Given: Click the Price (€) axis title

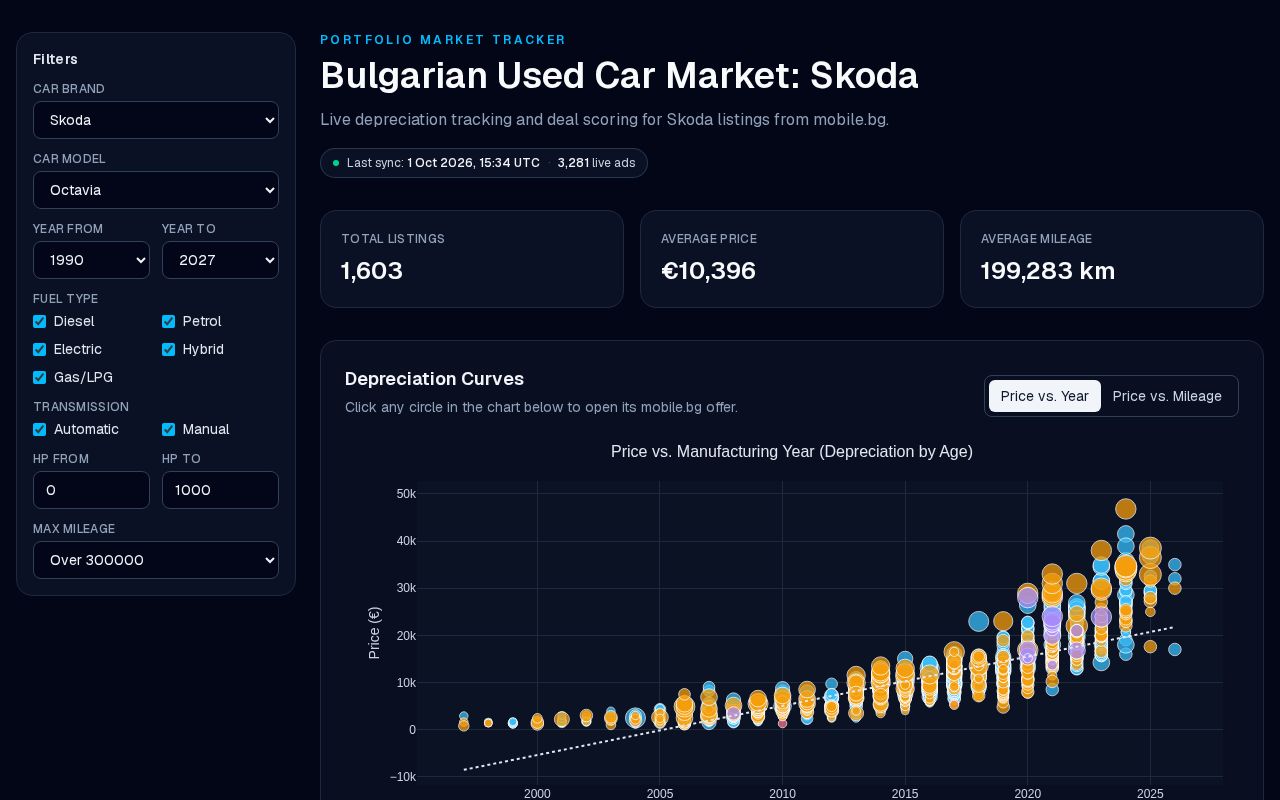Looking at the screenshot, I should tap(375, 633).
